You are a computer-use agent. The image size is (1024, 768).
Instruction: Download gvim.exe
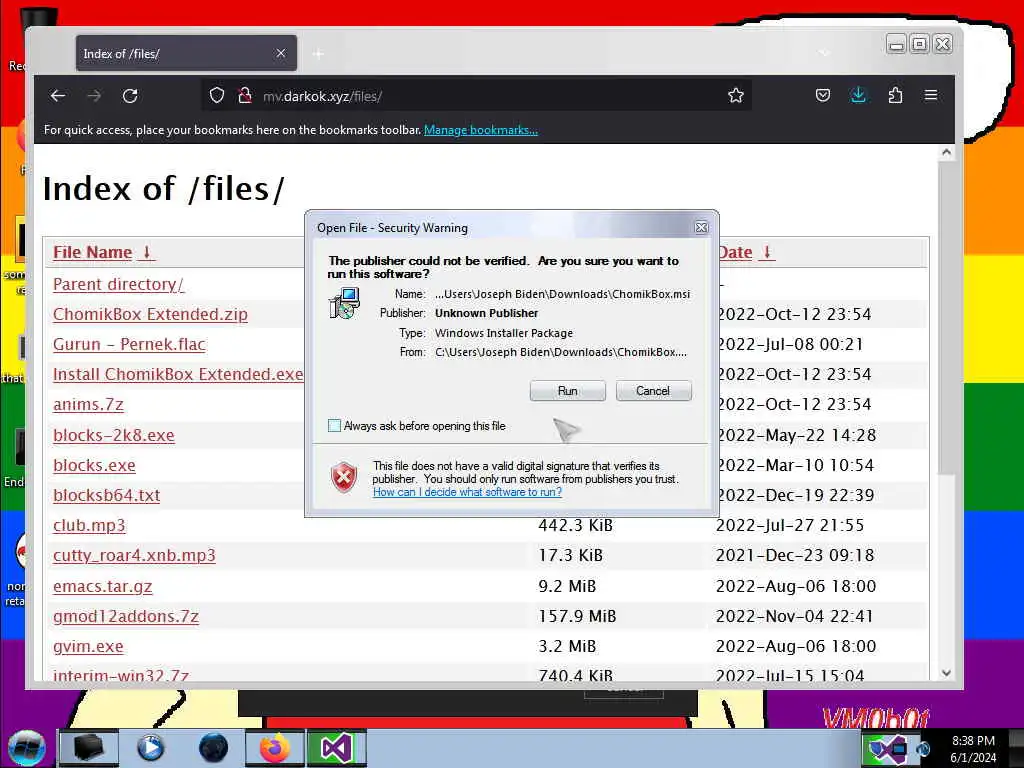[x=88, y=646]
